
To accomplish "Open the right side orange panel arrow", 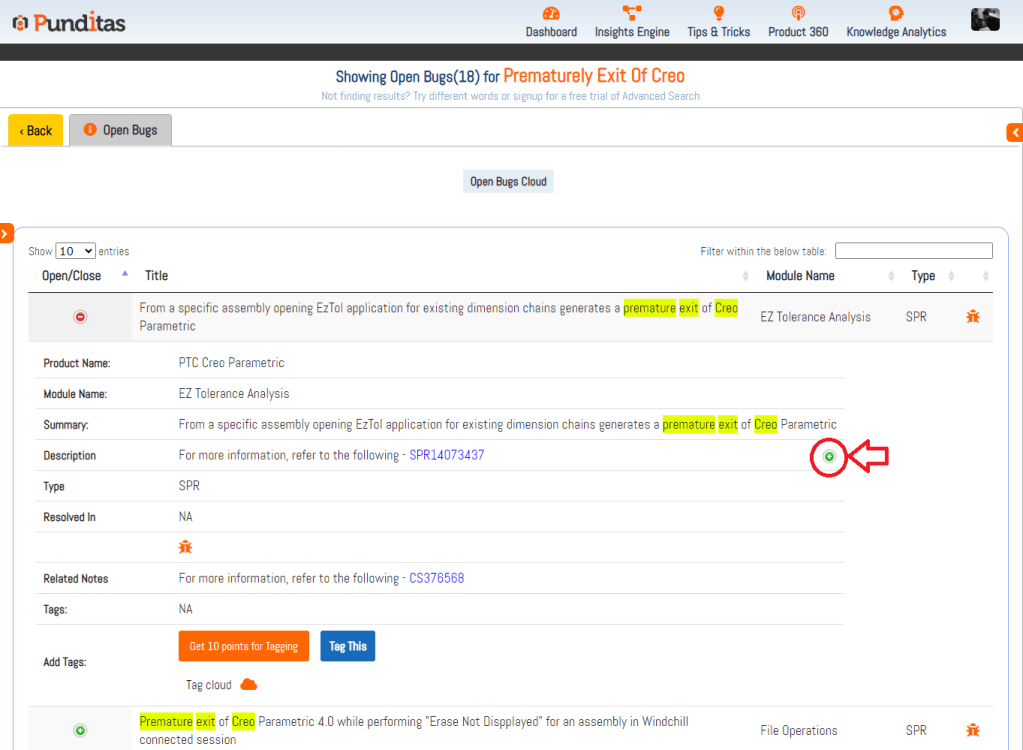I will [x=1015, y=132].
